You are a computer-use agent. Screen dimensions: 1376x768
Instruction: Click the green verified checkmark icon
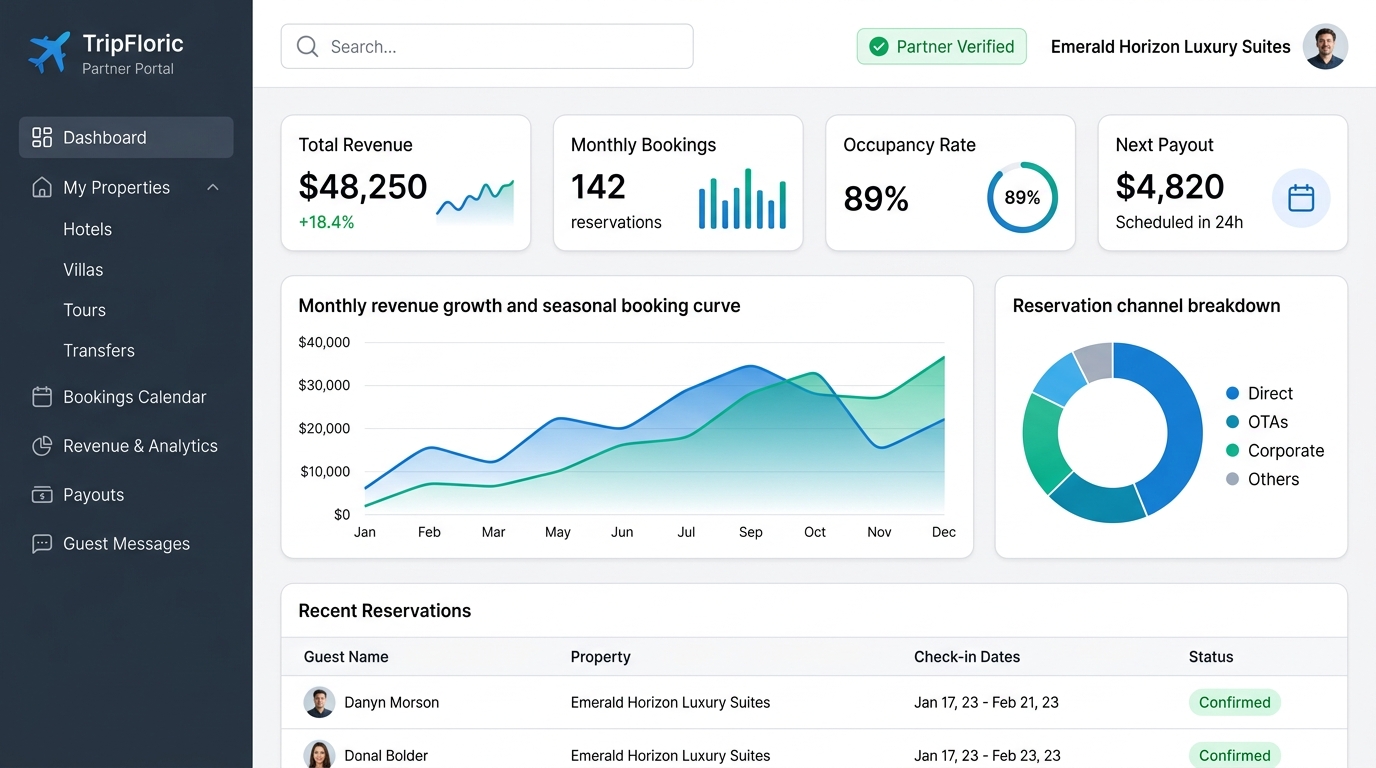[879, 46]
